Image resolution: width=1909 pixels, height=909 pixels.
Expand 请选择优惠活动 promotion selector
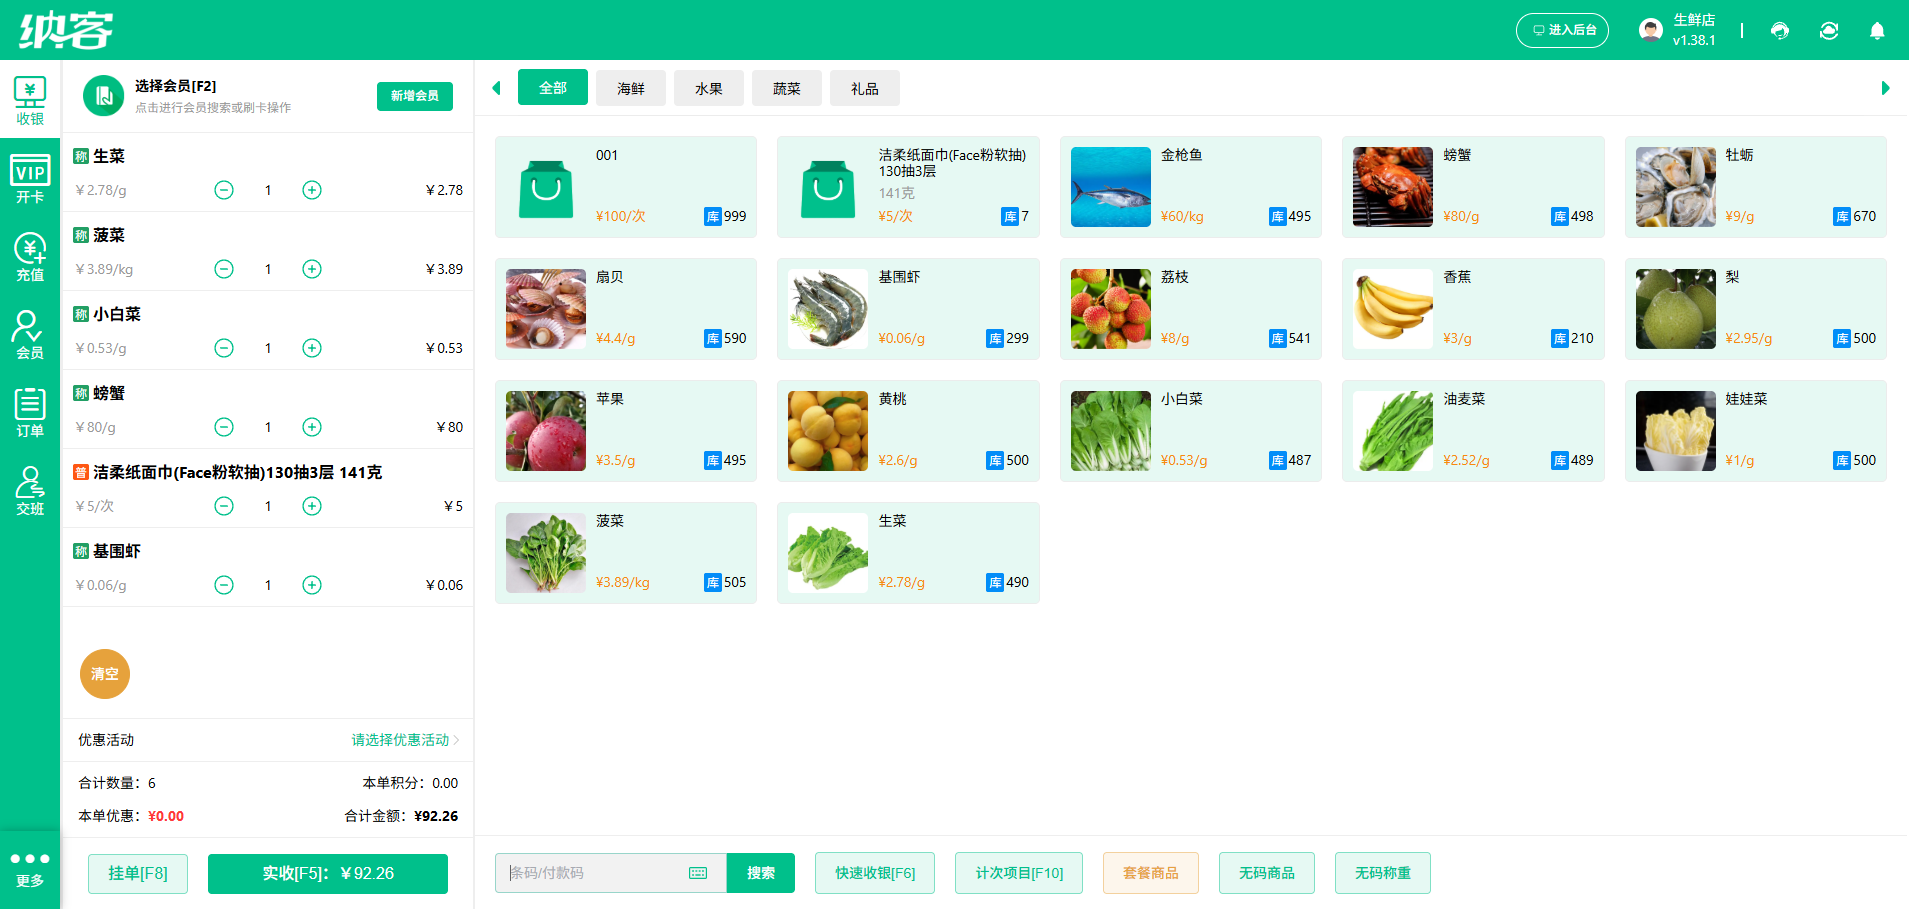tap(405, 740)
